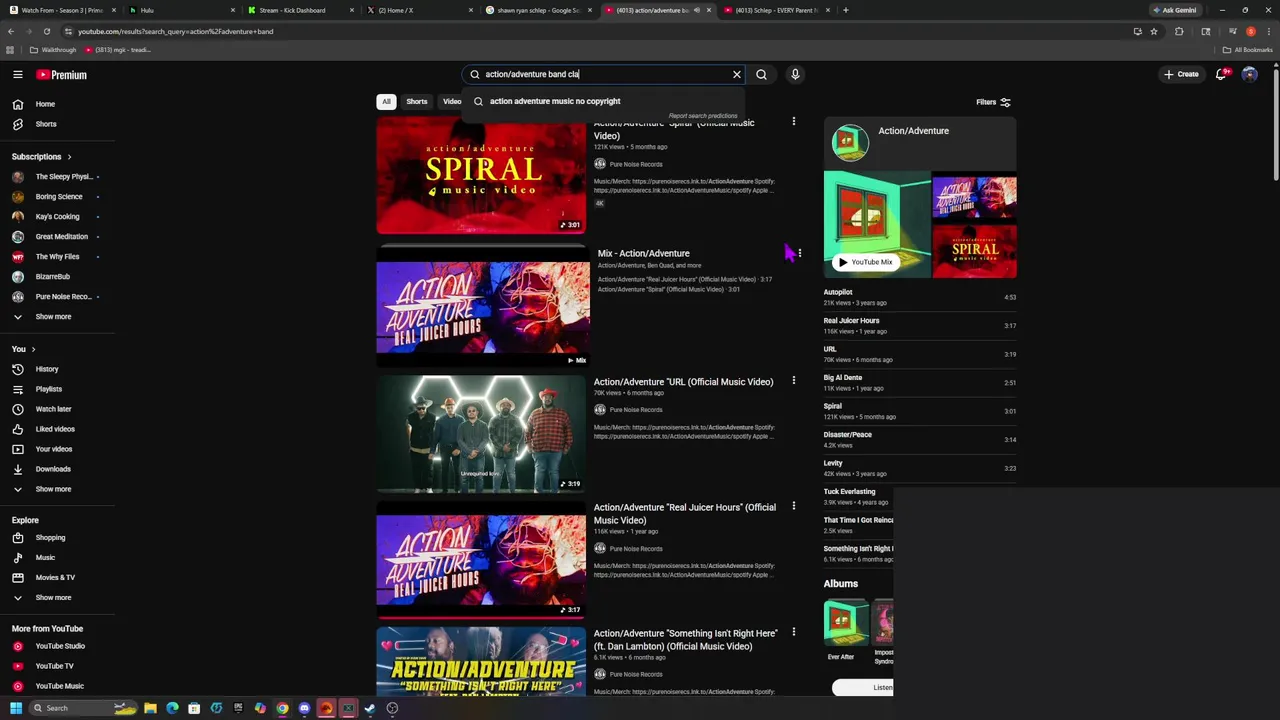The height and width of the screenshot is (720, 1280).
Task: Open Action/Adventure "URL" video title
Action: click(683, 382)
